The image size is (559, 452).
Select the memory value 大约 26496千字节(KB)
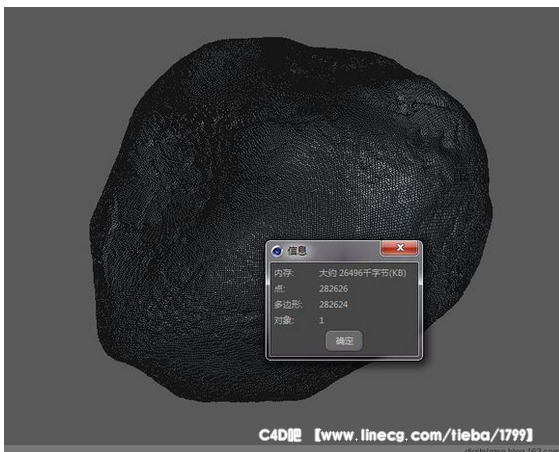point(362,273)
